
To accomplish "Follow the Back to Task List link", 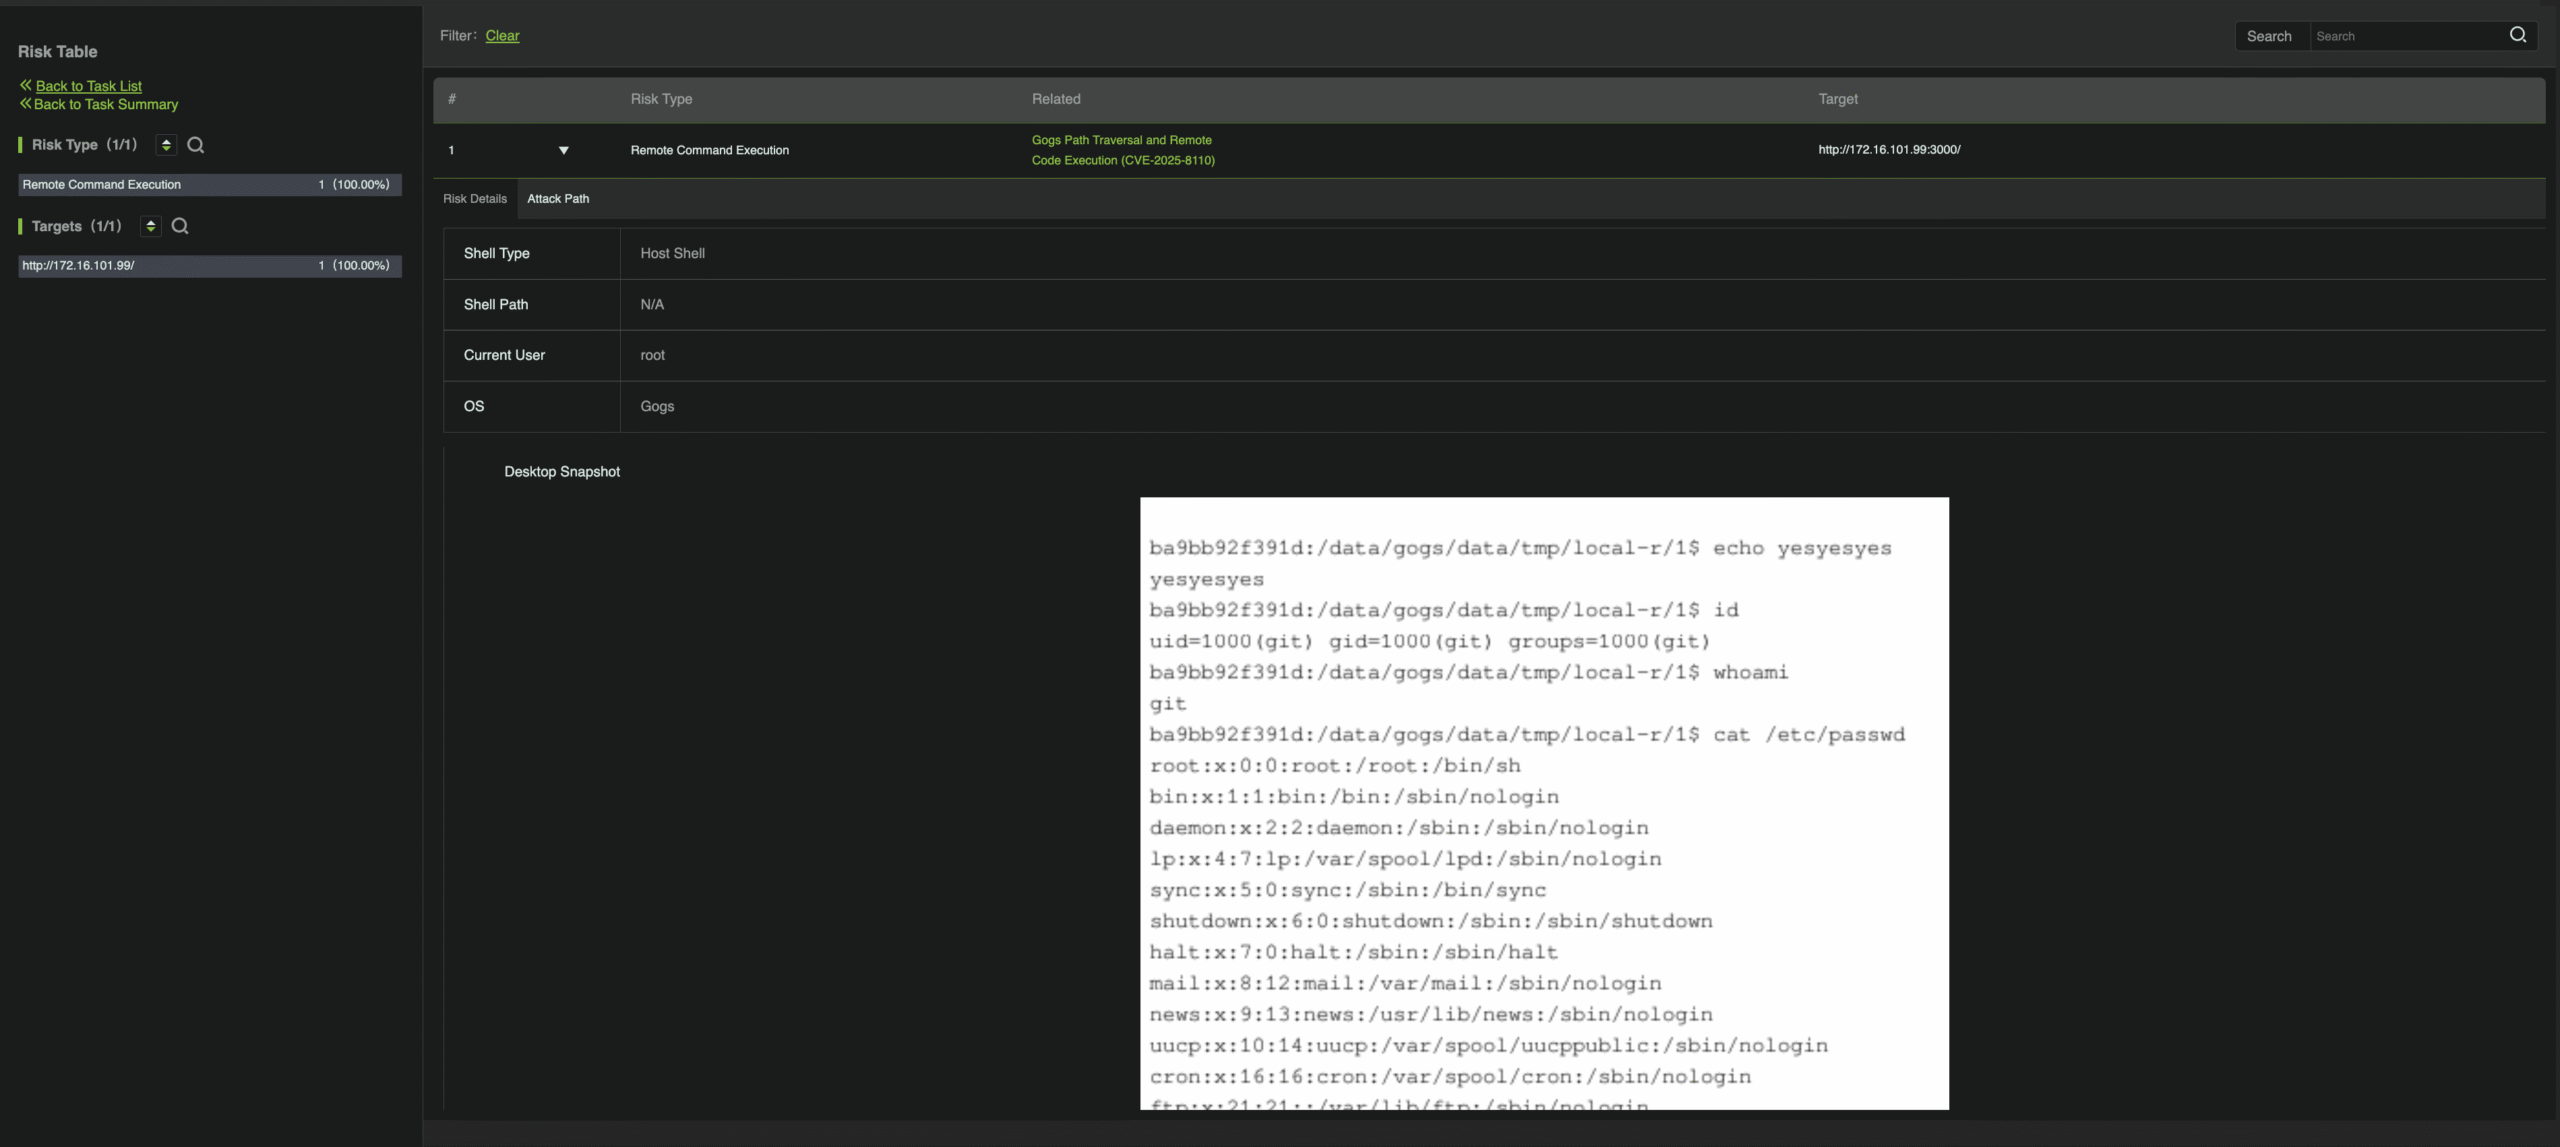I will [x=88, y=86].
